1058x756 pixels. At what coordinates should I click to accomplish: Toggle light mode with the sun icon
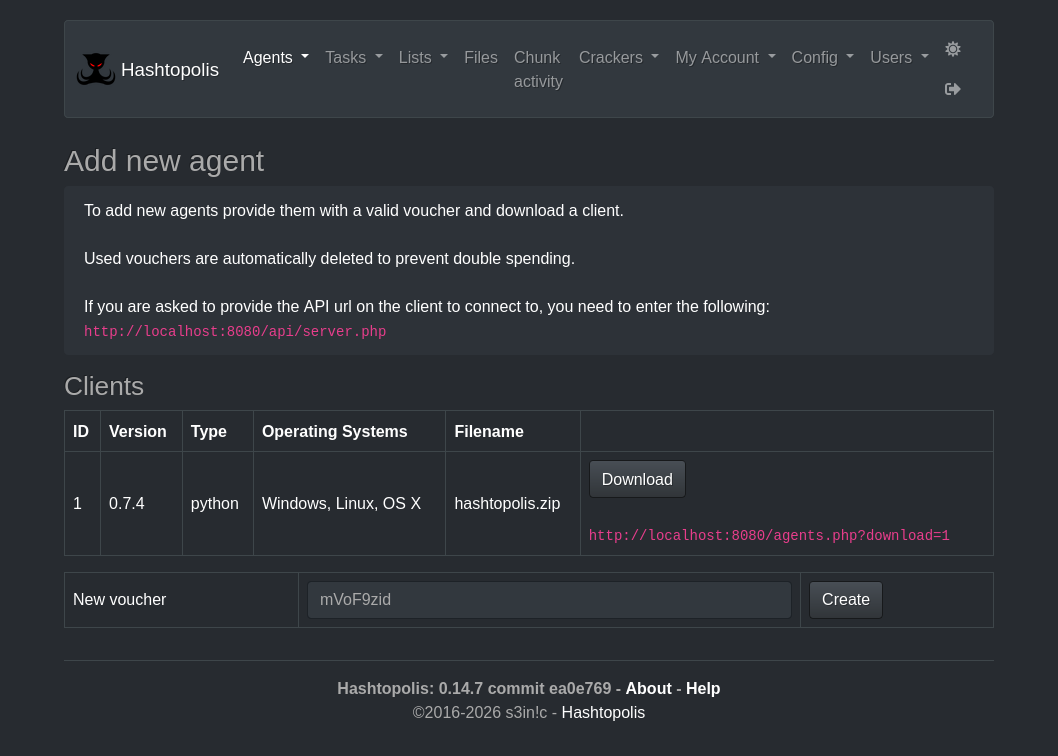coord(952,49)
